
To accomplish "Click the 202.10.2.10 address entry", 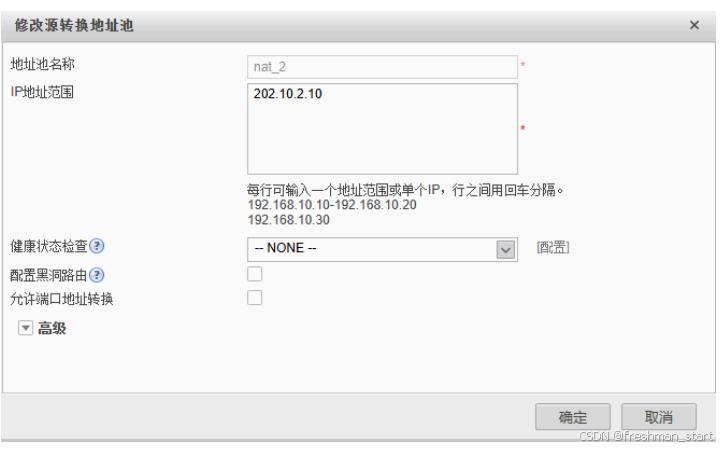I will (x=287, y=94).
